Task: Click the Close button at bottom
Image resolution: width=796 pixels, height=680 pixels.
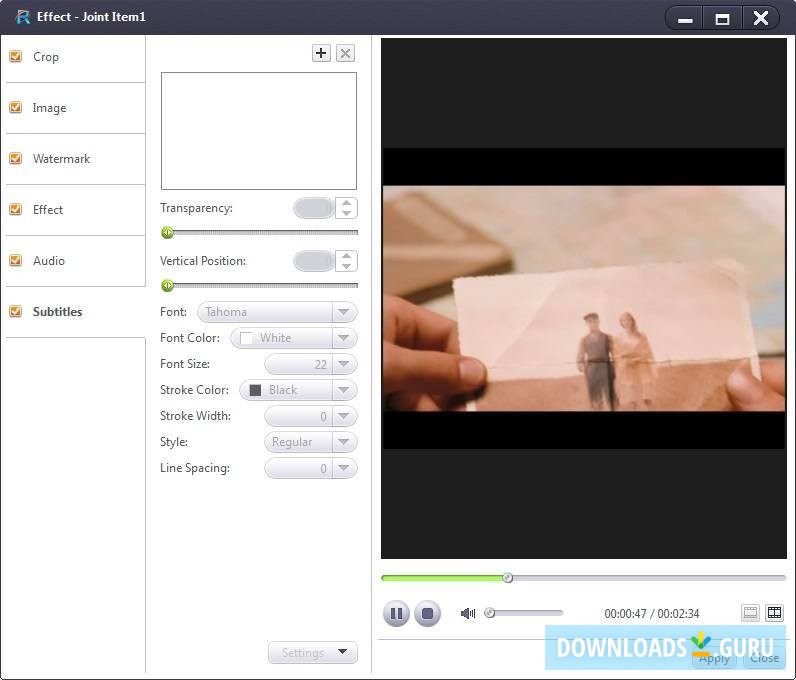Action: 764,659
